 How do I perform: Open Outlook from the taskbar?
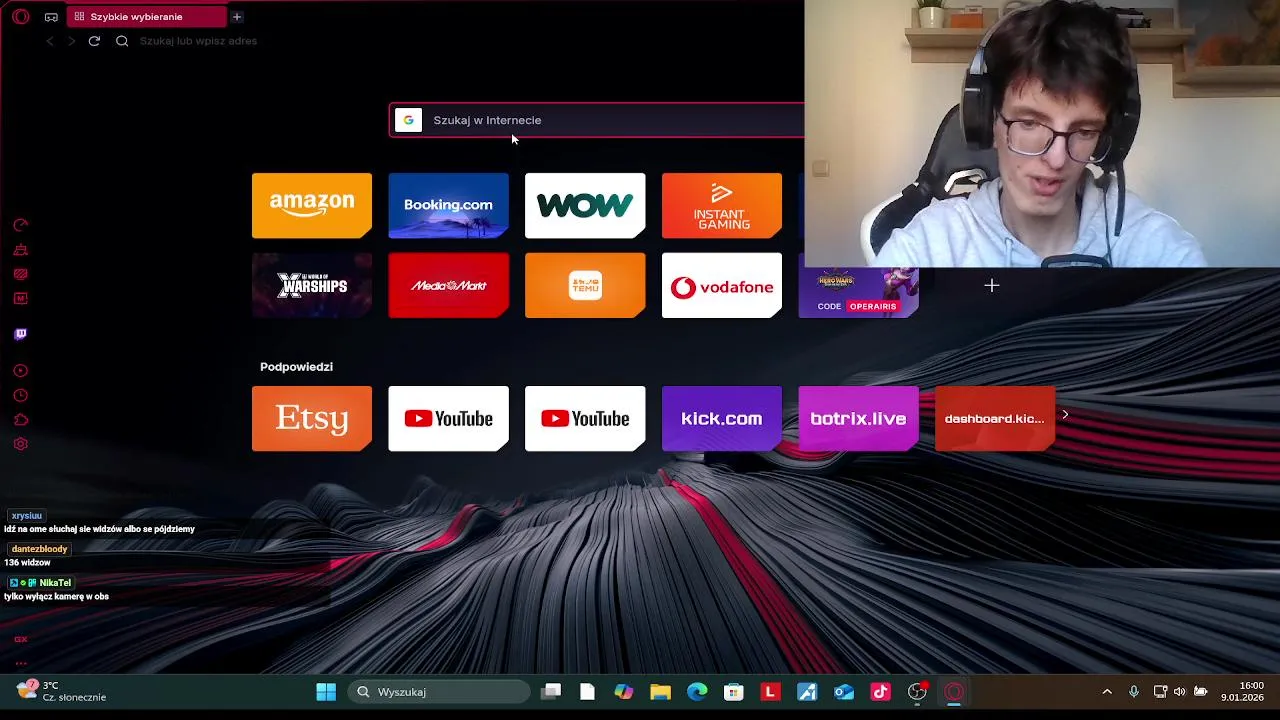[844, 692]
